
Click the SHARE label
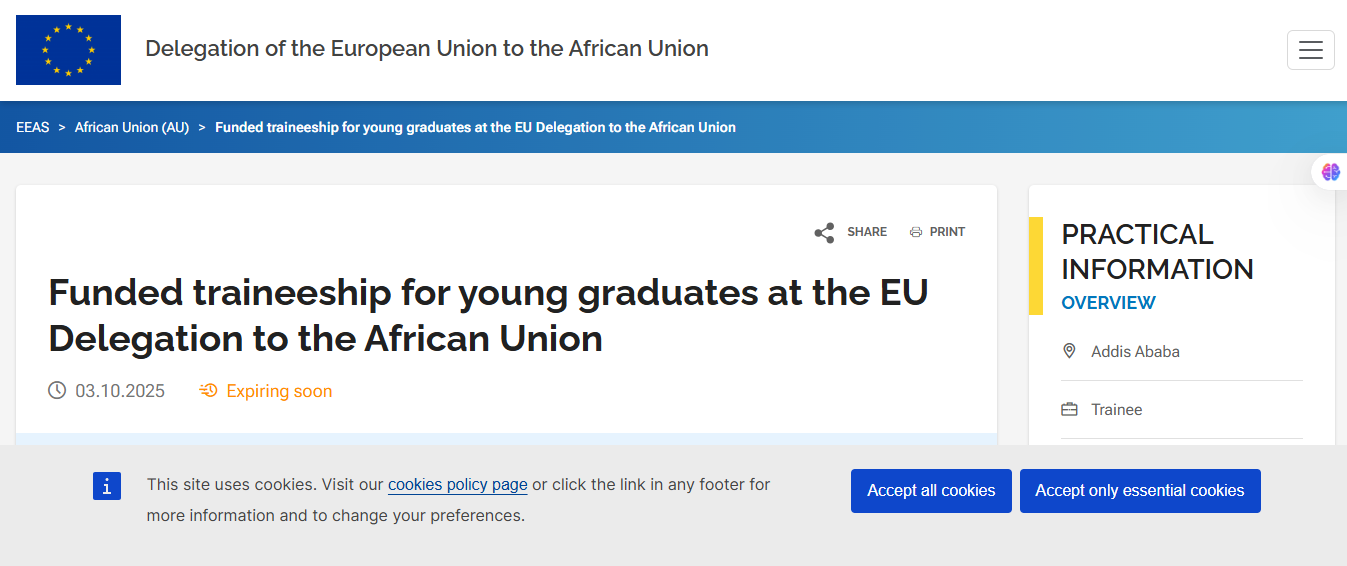(x=867, y=232)
